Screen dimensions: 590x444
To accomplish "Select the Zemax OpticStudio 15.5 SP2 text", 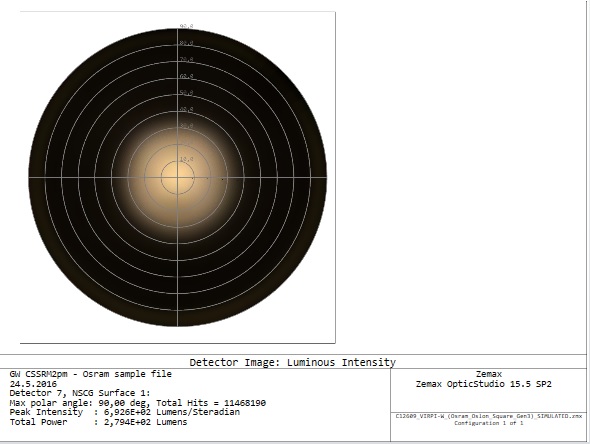I will (x=484, y=384).
